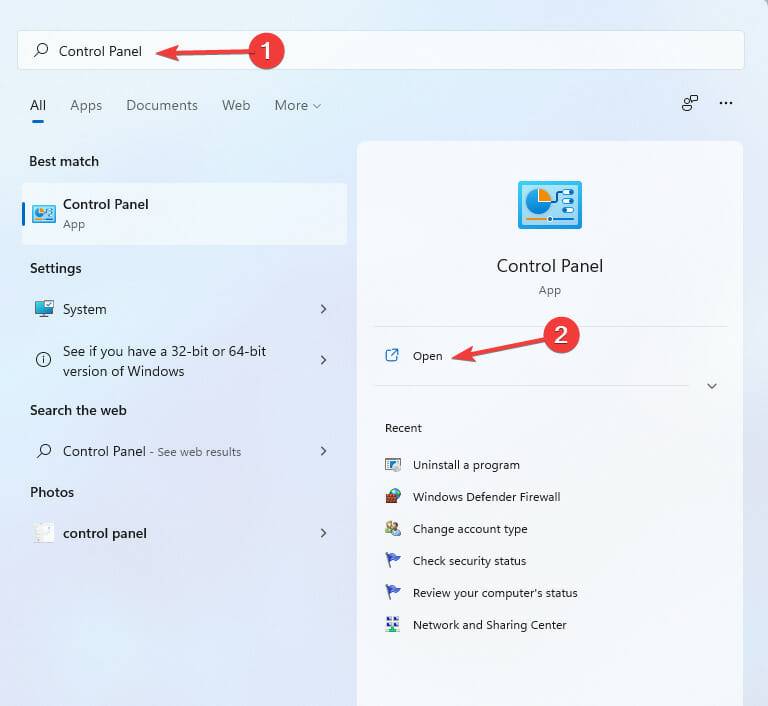
Task: Click the Open external-link icon
Action: [x=392, y=355]
